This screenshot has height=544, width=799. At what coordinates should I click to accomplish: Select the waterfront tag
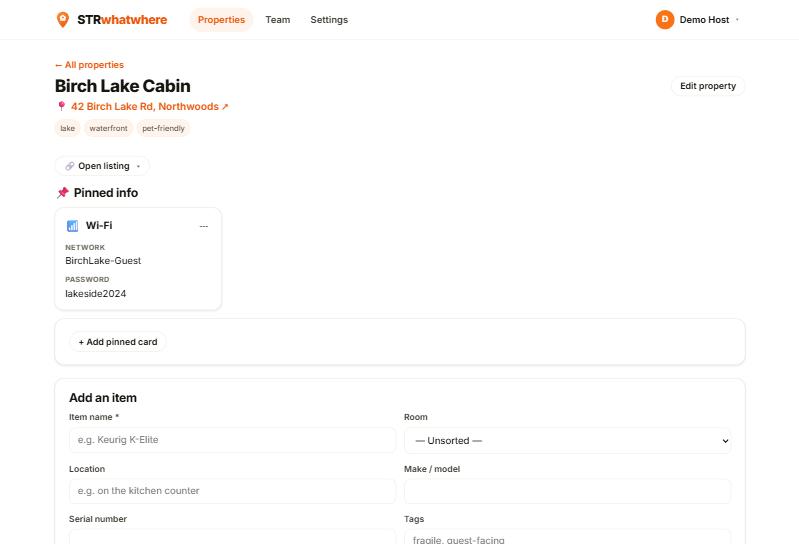(109, 128)
